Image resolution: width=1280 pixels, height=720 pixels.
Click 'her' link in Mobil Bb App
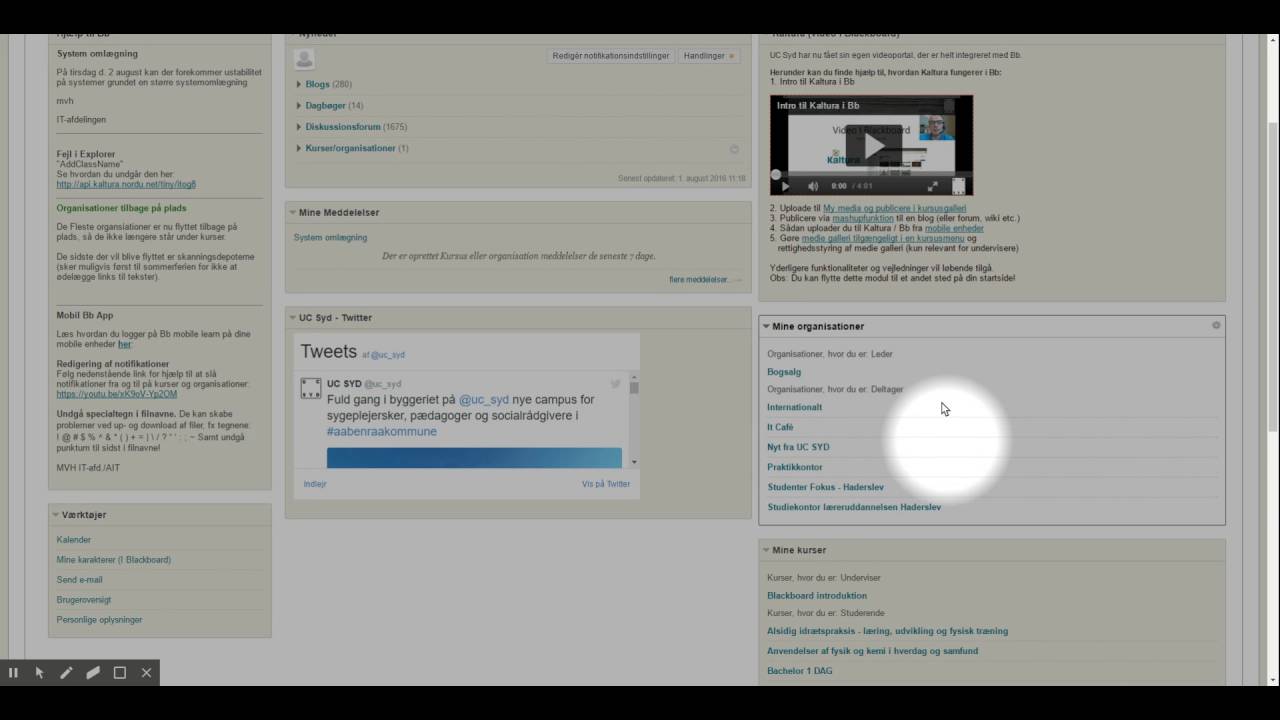pyautogui.click(x=125, y=344)
